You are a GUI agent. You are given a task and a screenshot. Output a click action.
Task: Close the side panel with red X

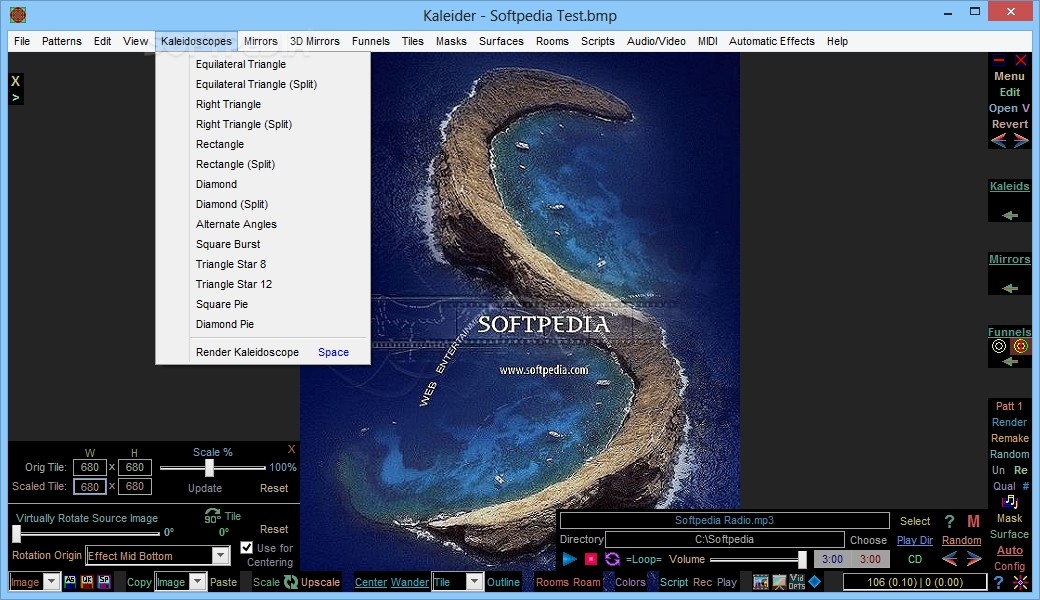[1021, 60]
